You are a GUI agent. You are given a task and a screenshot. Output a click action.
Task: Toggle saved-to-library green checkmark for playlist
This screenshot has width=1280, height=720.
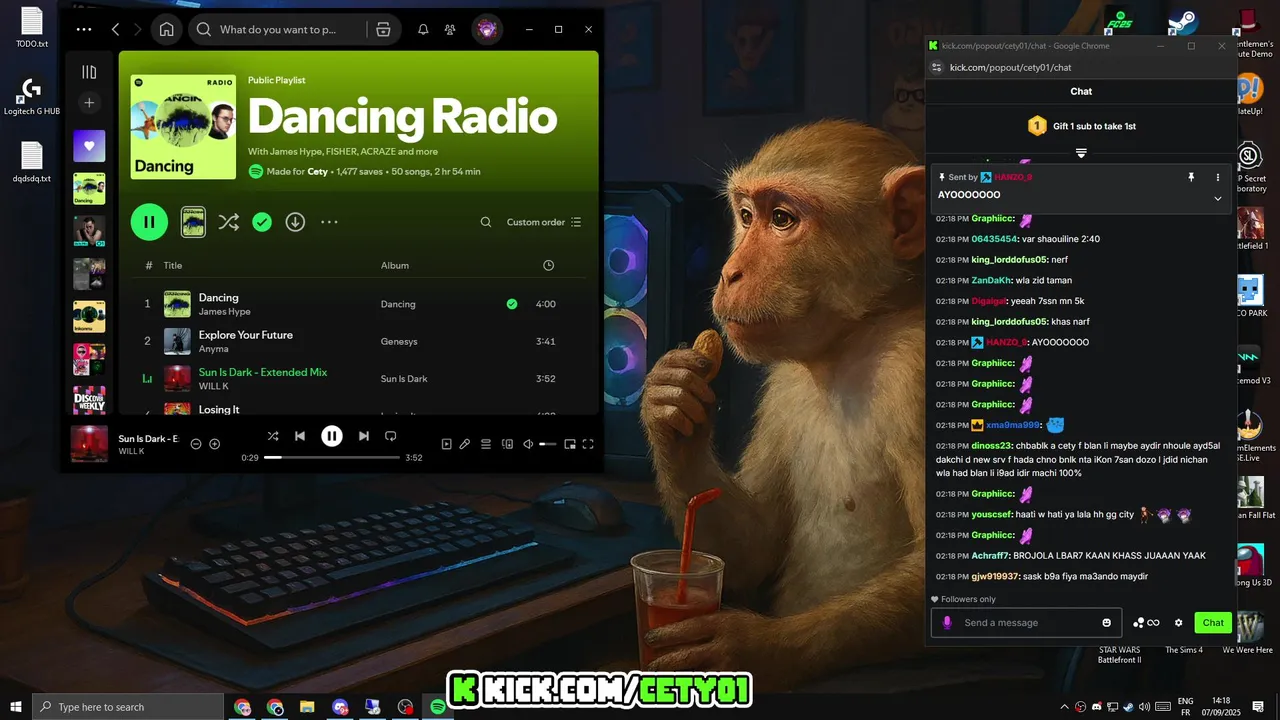(x=262, y=222)
